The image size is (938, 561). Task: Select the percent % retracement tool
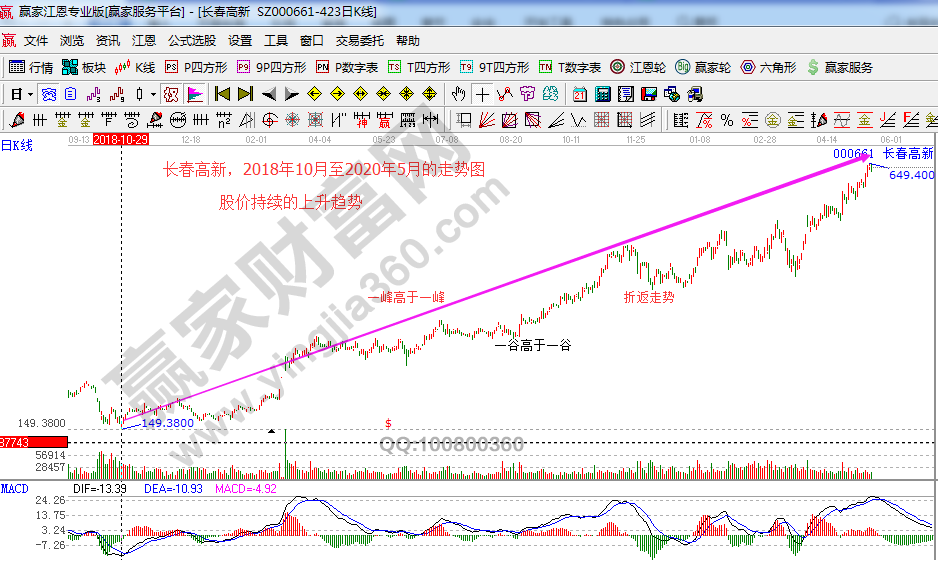727,120
